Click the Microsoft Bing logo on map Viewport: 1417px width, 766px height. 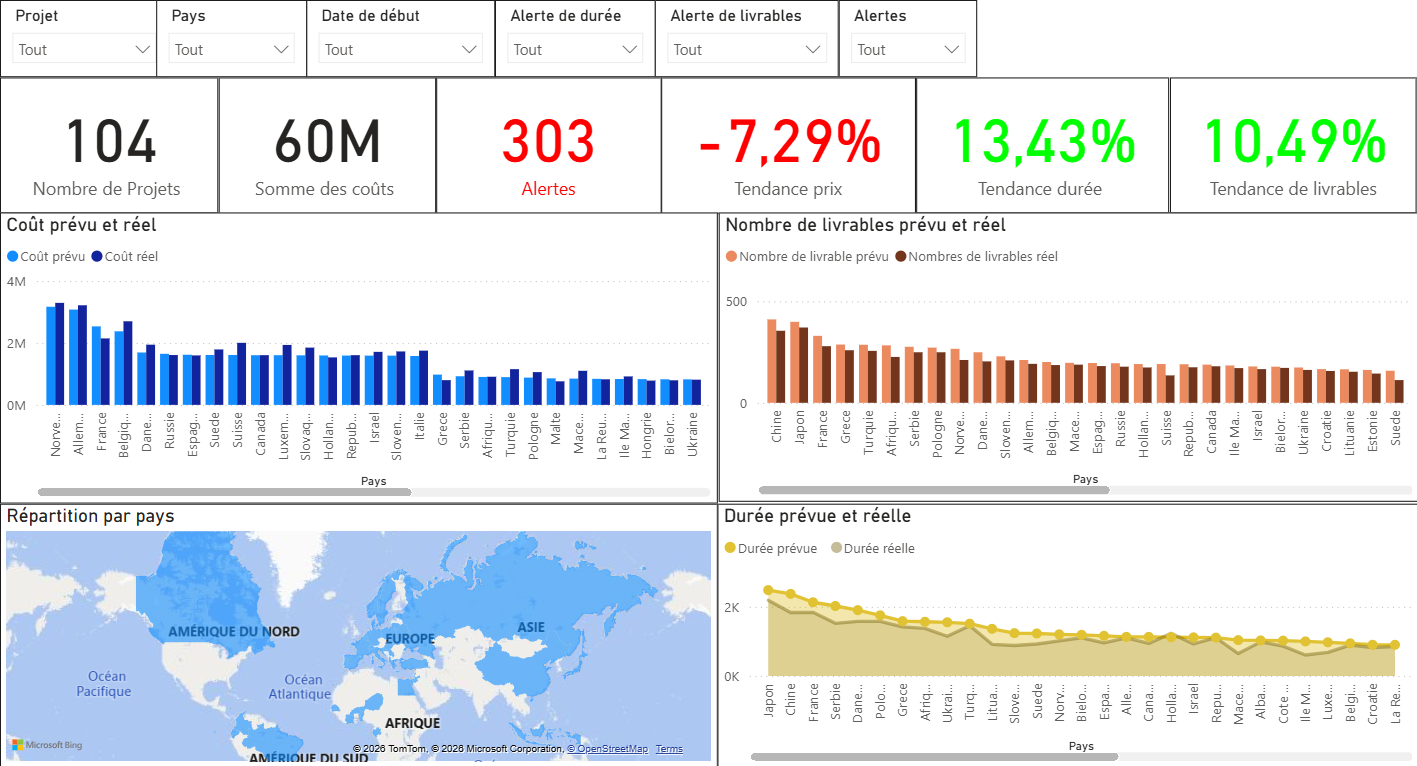[47, 745]
